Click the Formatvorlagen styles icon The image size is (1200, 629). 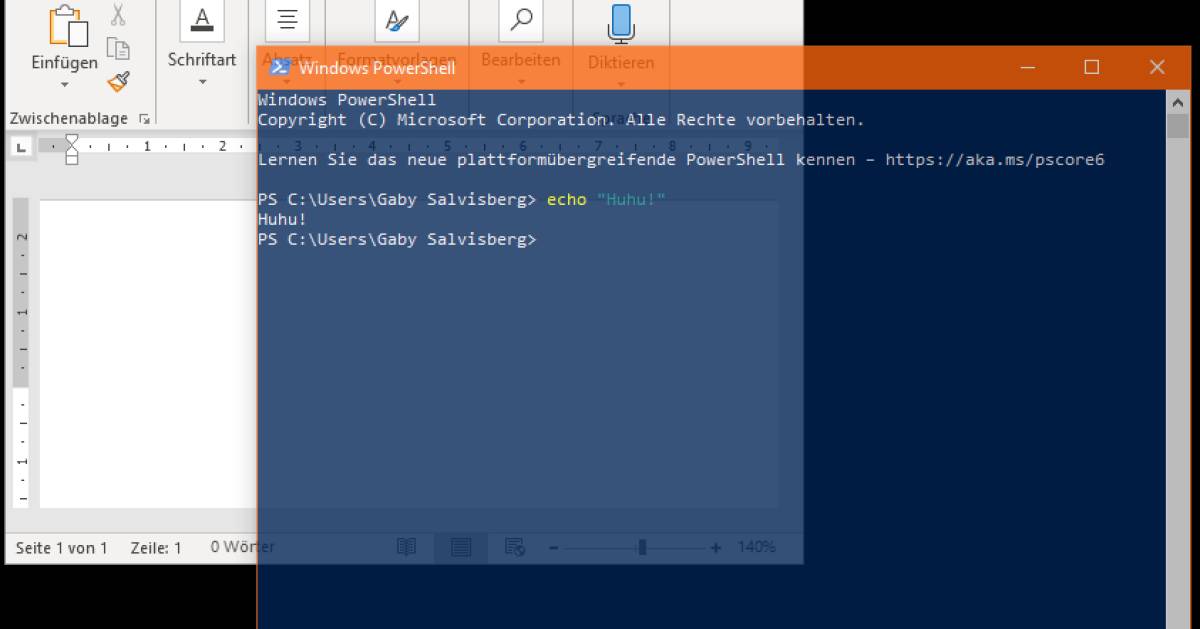point(396,20)
